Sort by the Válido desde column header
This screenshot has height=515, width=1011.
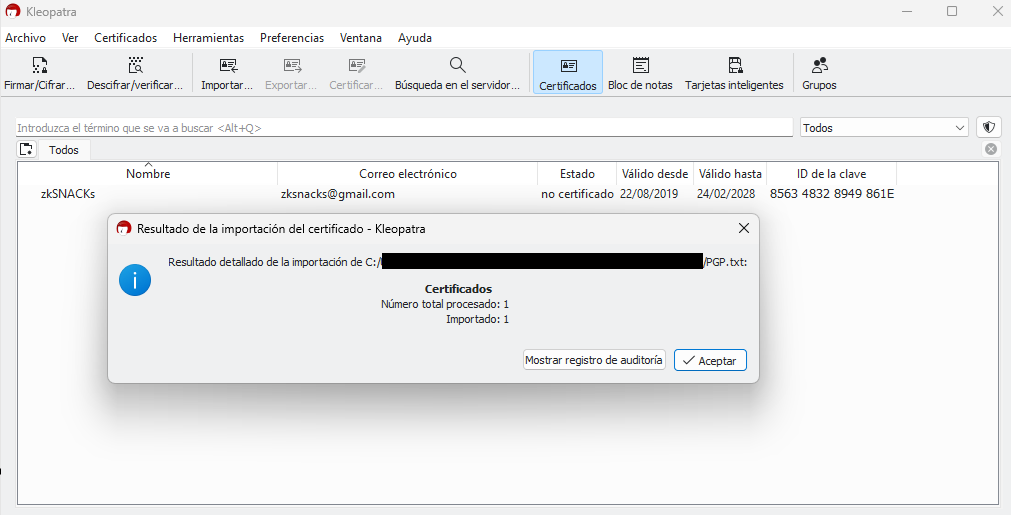pyautogui.click(x=654, y=173)
